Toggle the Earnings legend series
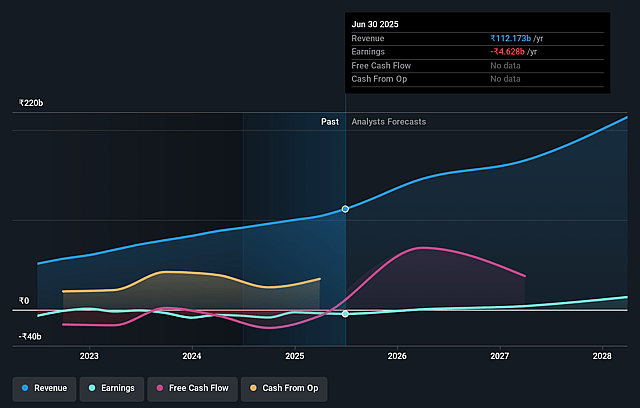The width and height of the screenshot is (640, 408). coord(112,388)
